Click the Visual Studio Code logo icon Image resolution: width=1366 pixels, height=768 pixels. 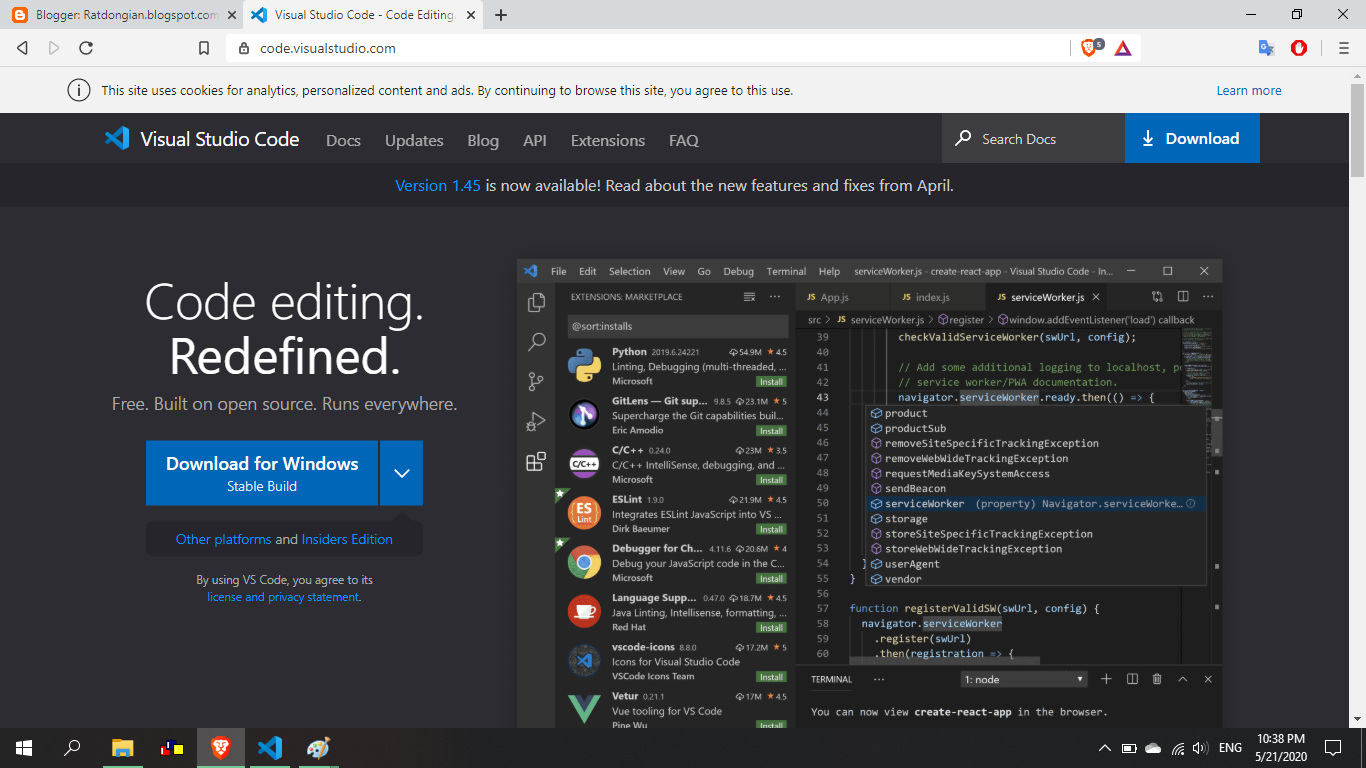pyautogui.click(x=117, y=139)
